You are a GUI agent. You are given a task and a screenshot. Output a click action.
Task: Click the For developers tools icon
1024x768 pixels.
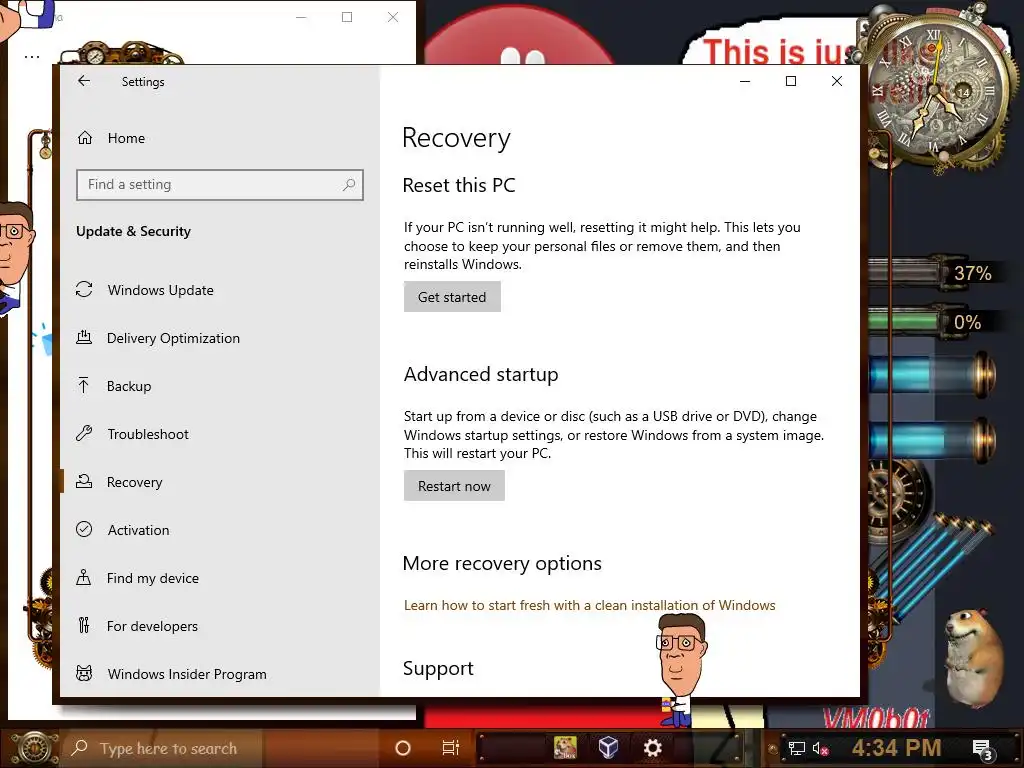tap(84, 626)
